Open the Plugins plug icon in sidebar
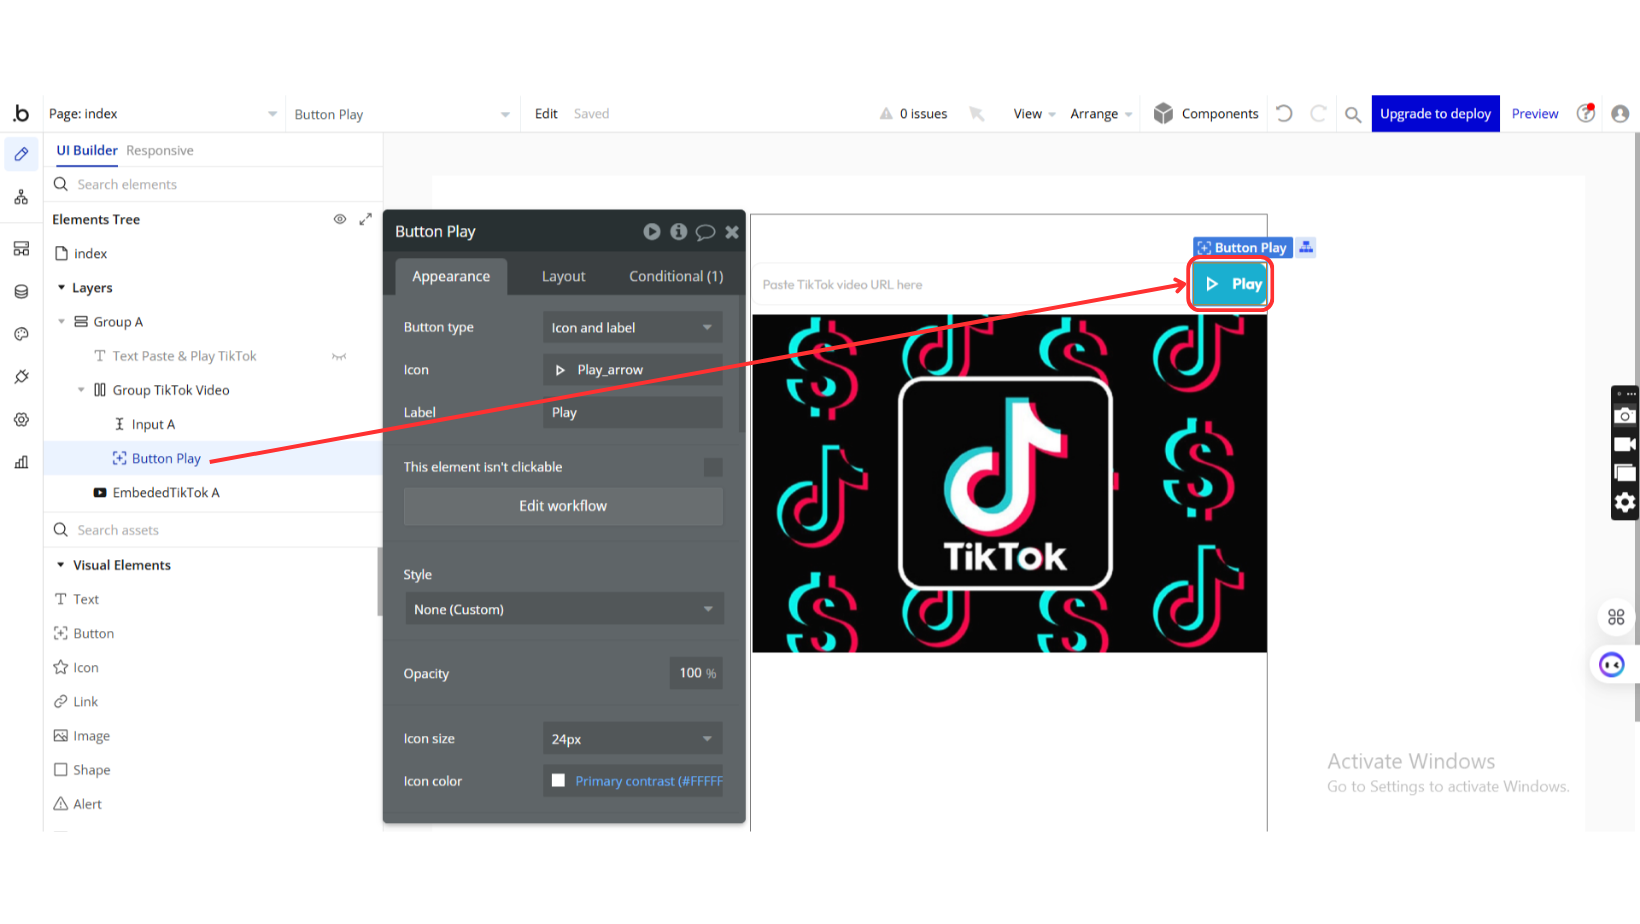 pyautogui.click(x=21, y=377)
